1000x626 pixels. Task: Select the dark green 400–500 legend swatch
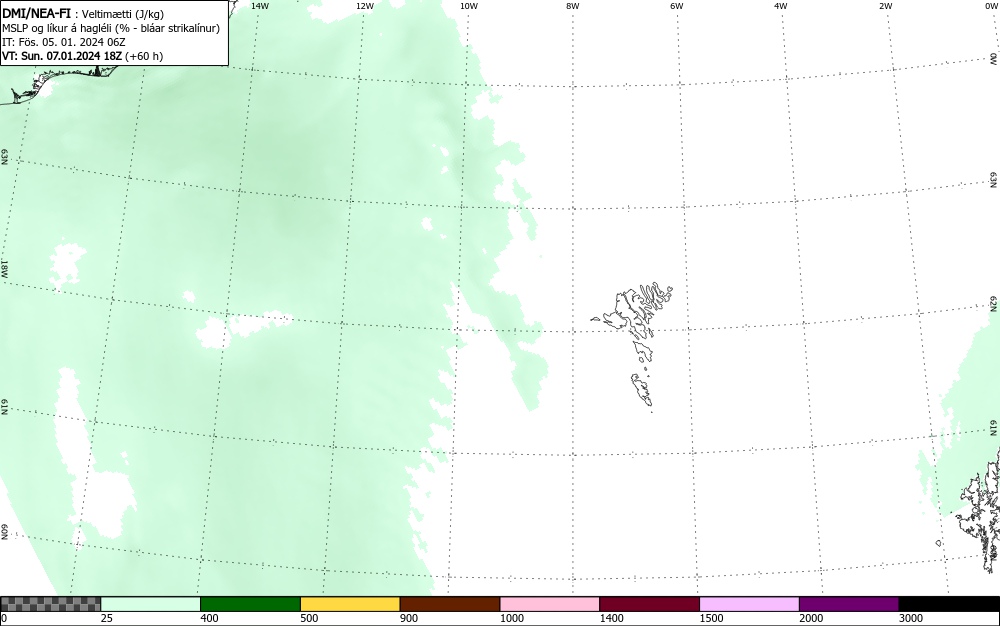[250, 604]
